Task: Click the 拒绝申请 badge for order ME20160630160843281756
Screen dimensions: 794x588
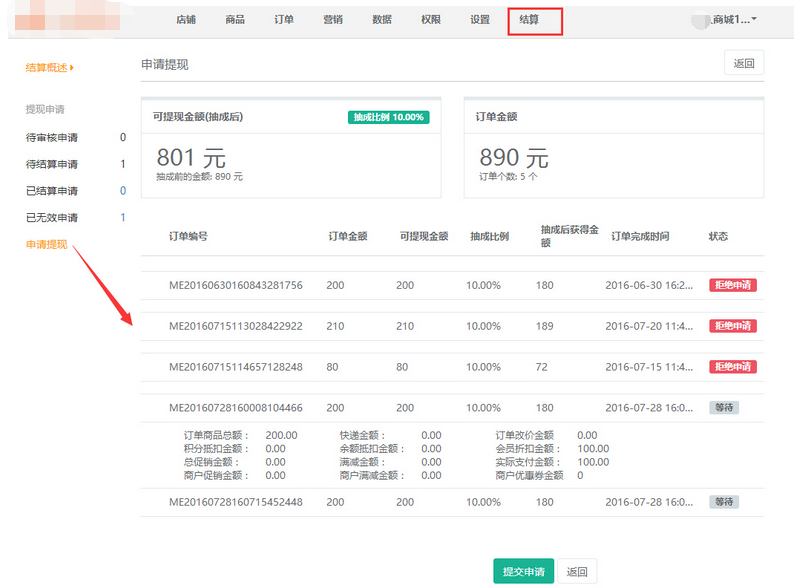Action: coord(732,285)
